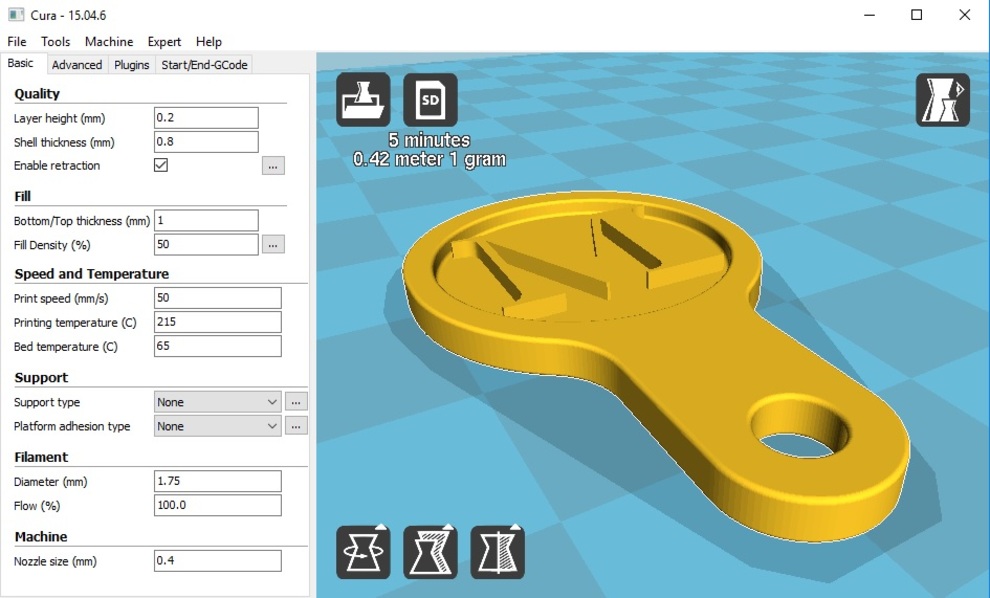Open Support type extra settings button

point(296,402)
